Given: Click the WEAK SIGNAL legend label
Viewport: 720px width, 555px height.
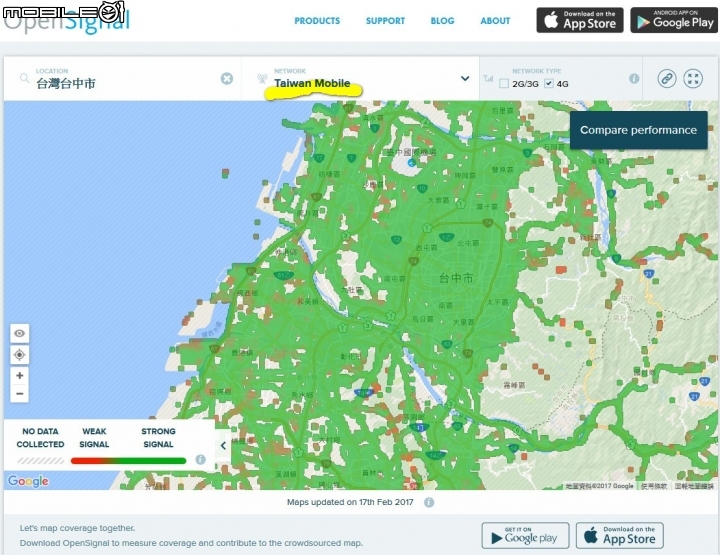Looking at the screenshot, I should [94, 438].
